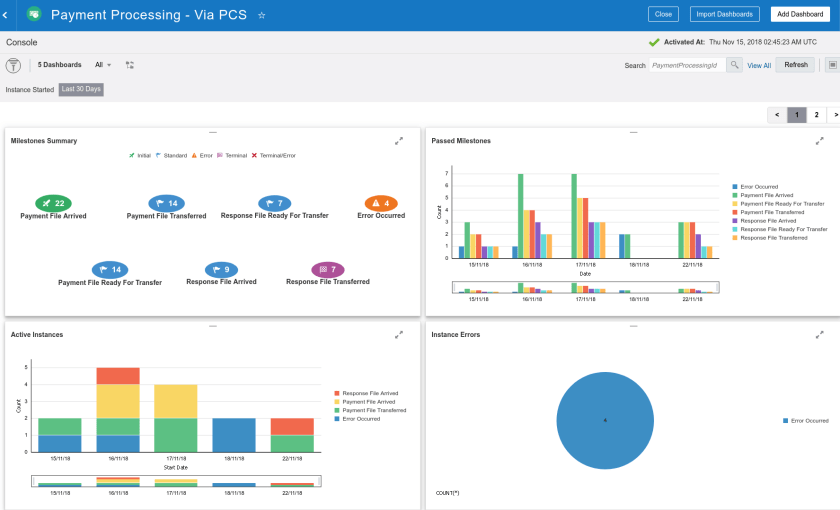840x510 pixels.
Task: Maximize the Passed Milestones chart
Action: coord(820,141)
